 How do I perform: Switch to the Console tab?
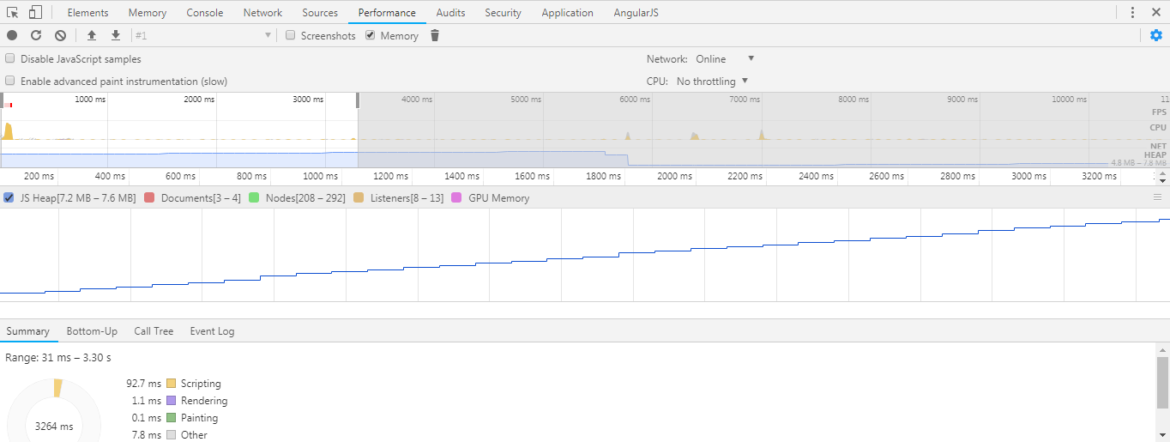pyautogui.click(x=204, y=13)
